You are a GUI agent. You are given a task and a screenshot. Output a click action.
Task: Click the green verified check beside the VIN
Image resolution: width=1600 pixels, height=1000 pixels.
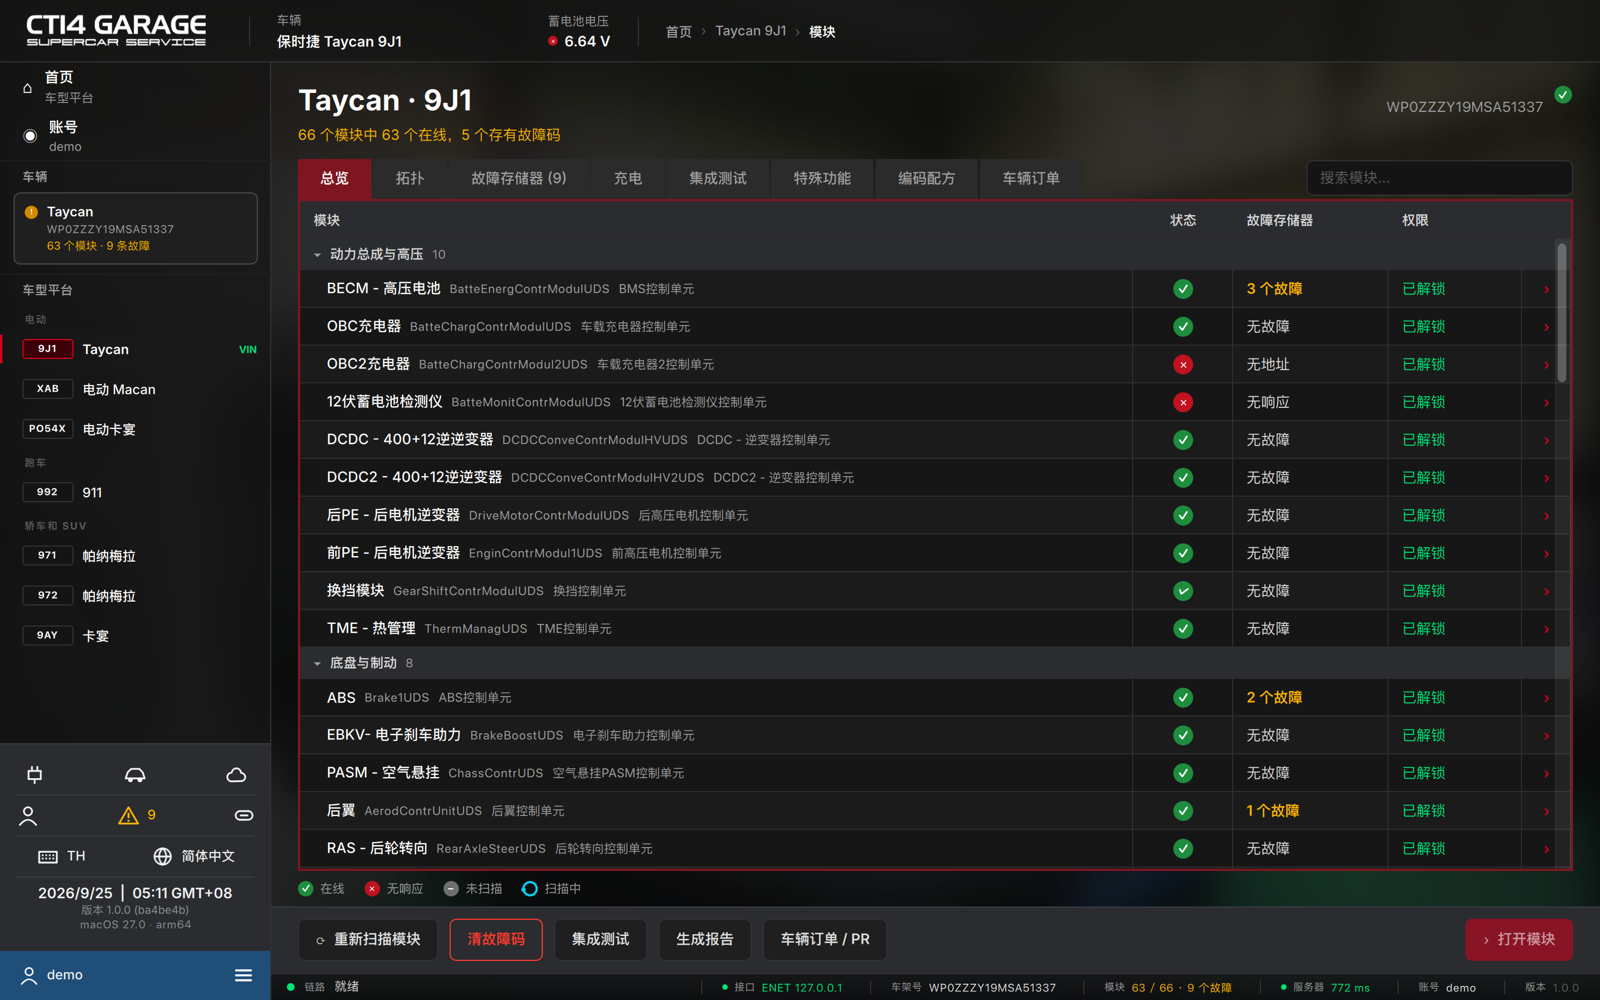1563,95
